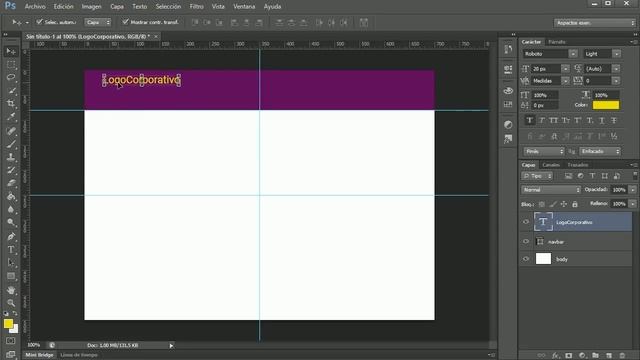Image resolution: width=640 pixels, height=360 pixels.
Task: Select the Move tool
Action: tap(11, 51)
